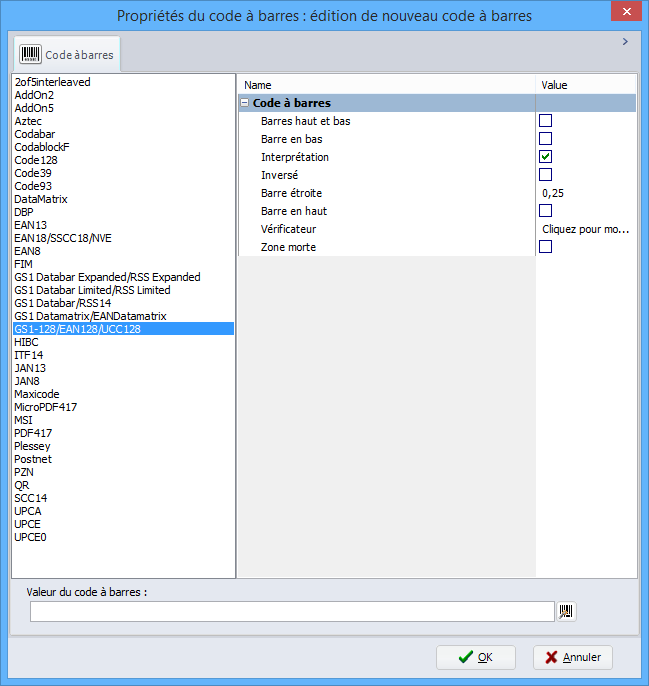
Task: Select Code128 barcode type
Action: click(x=34, y=160)
